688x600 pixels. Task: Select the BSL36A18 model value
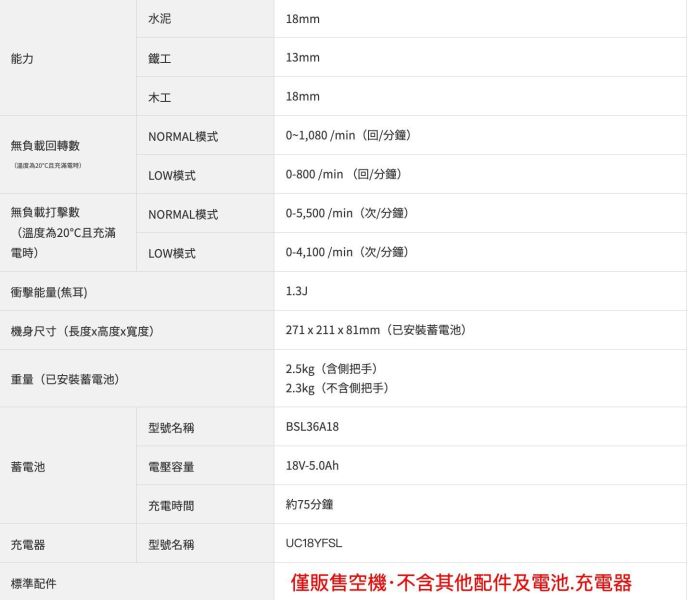[x=312, y=427]
